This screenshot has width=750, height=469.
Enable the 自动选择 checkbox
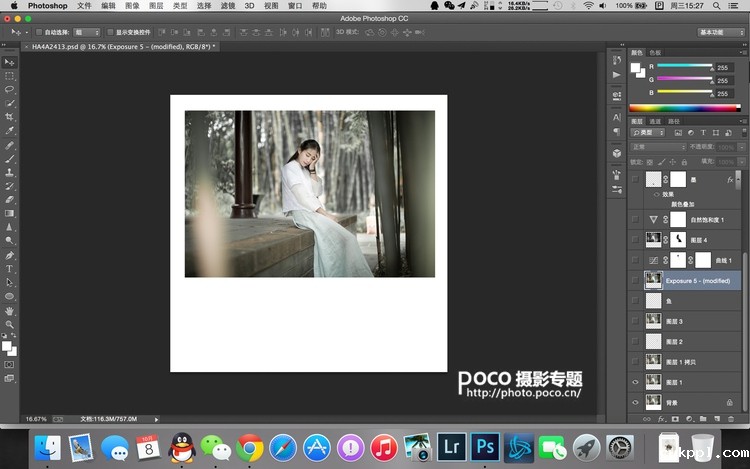pos(38,32)
